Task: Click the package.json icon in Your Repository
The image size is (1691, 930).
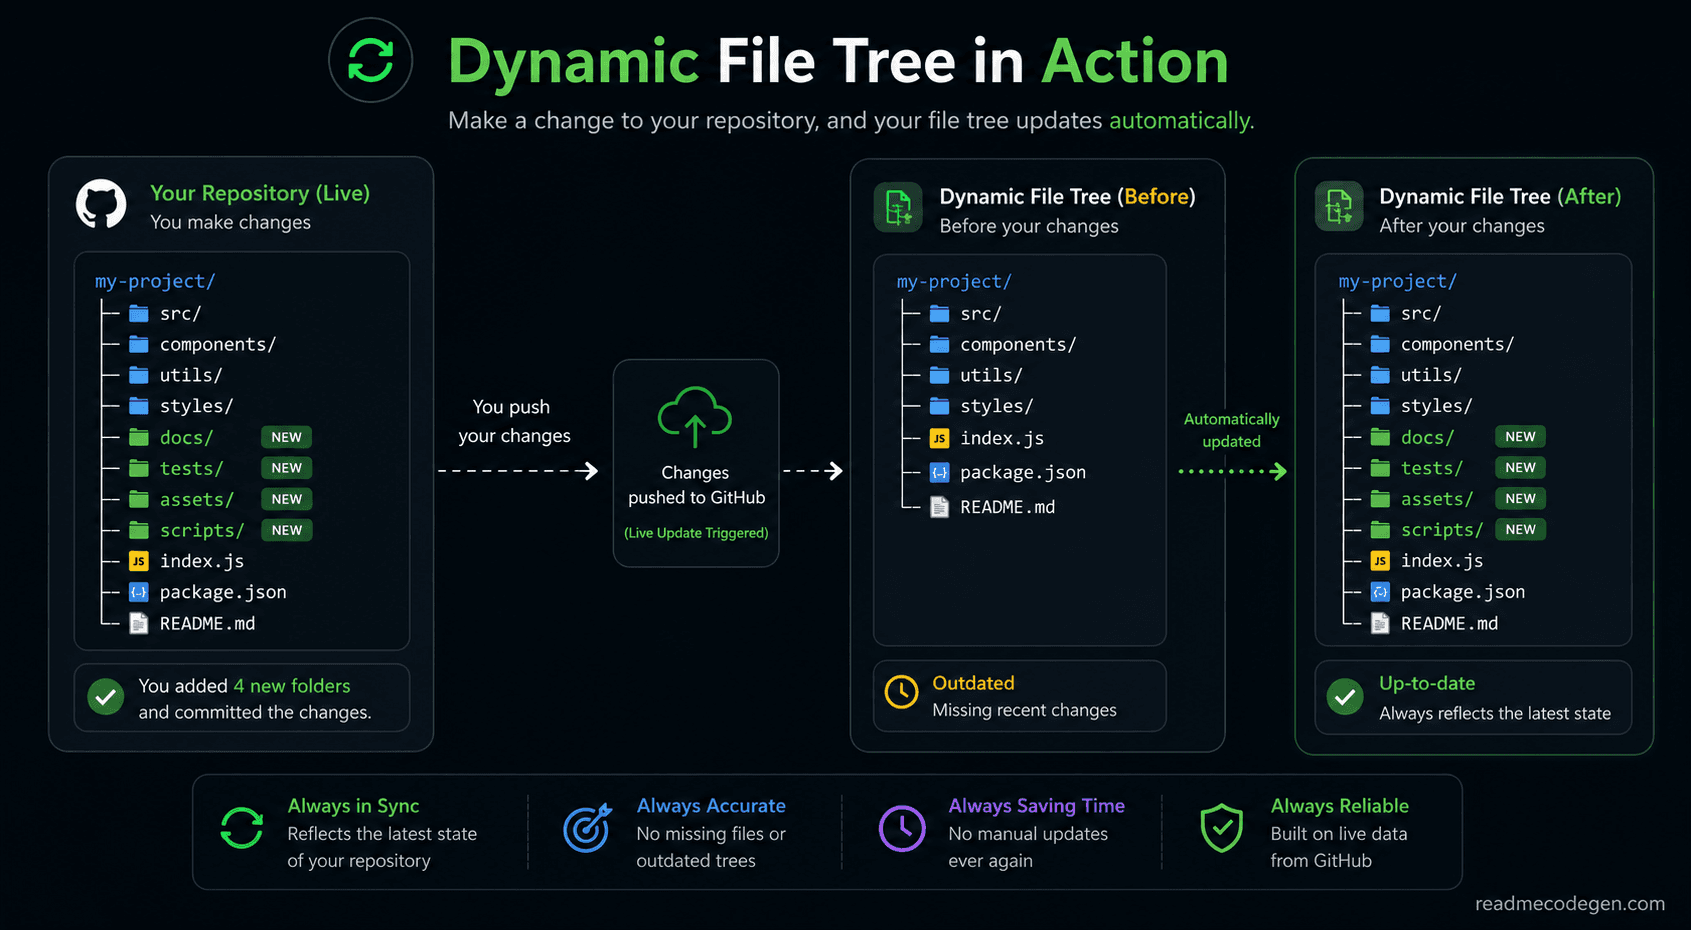Action: 139,593
